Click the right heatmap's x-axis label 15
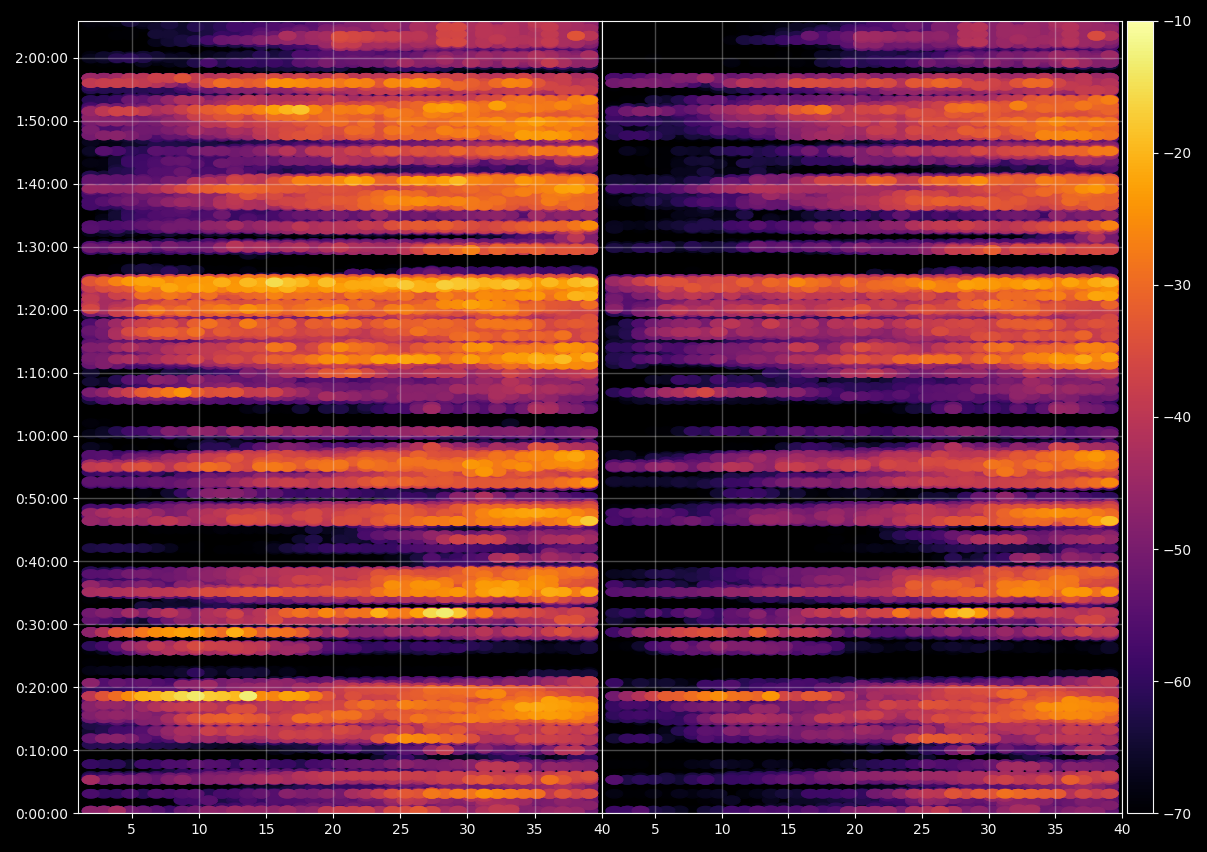This screenshot has width=1207, height=852. pos(788,830)
